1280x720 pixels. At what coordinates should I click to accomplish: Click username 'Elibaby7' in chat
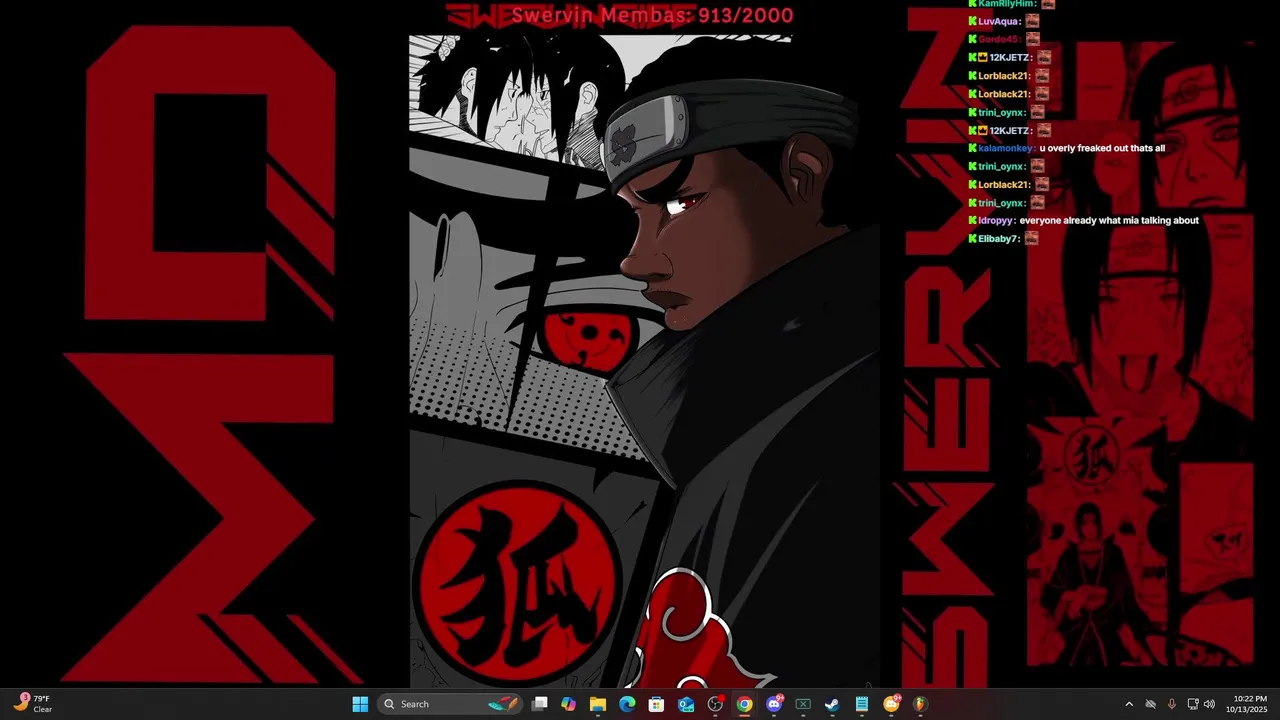[999, 239]
